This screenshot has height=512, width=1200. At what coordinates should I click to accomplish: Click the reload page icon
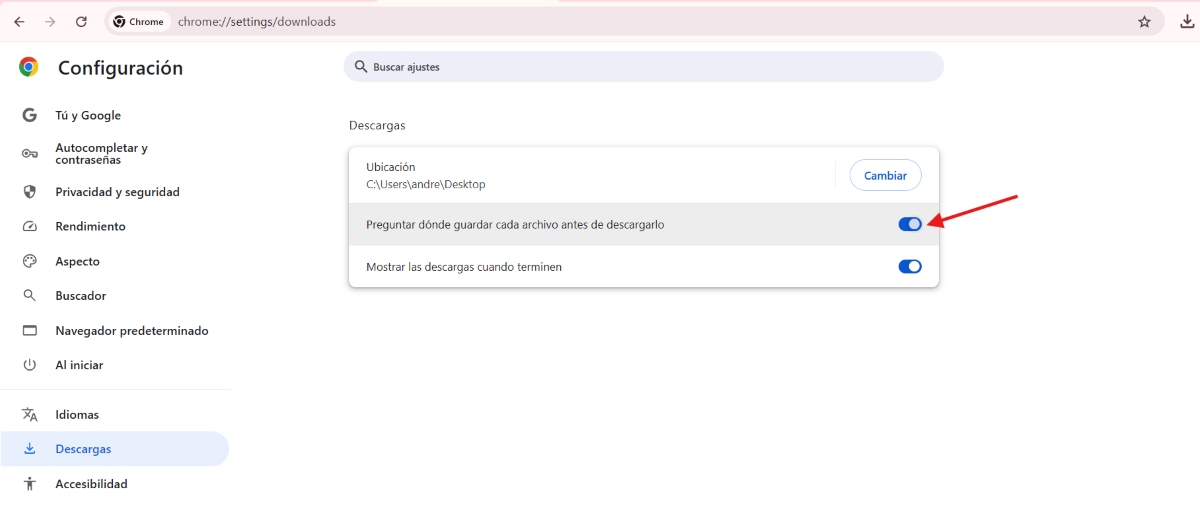point(82,22)
